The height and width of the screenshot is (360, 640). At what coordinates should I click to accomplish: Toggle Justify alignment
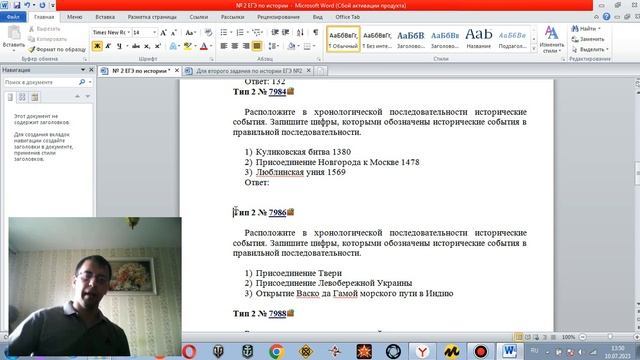coord(257,46)
